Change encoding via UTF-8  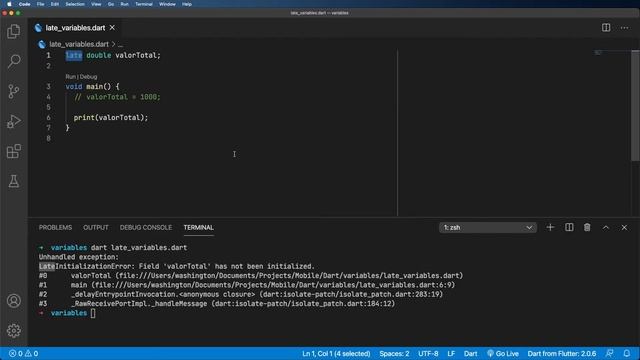[x=428, y=353]
